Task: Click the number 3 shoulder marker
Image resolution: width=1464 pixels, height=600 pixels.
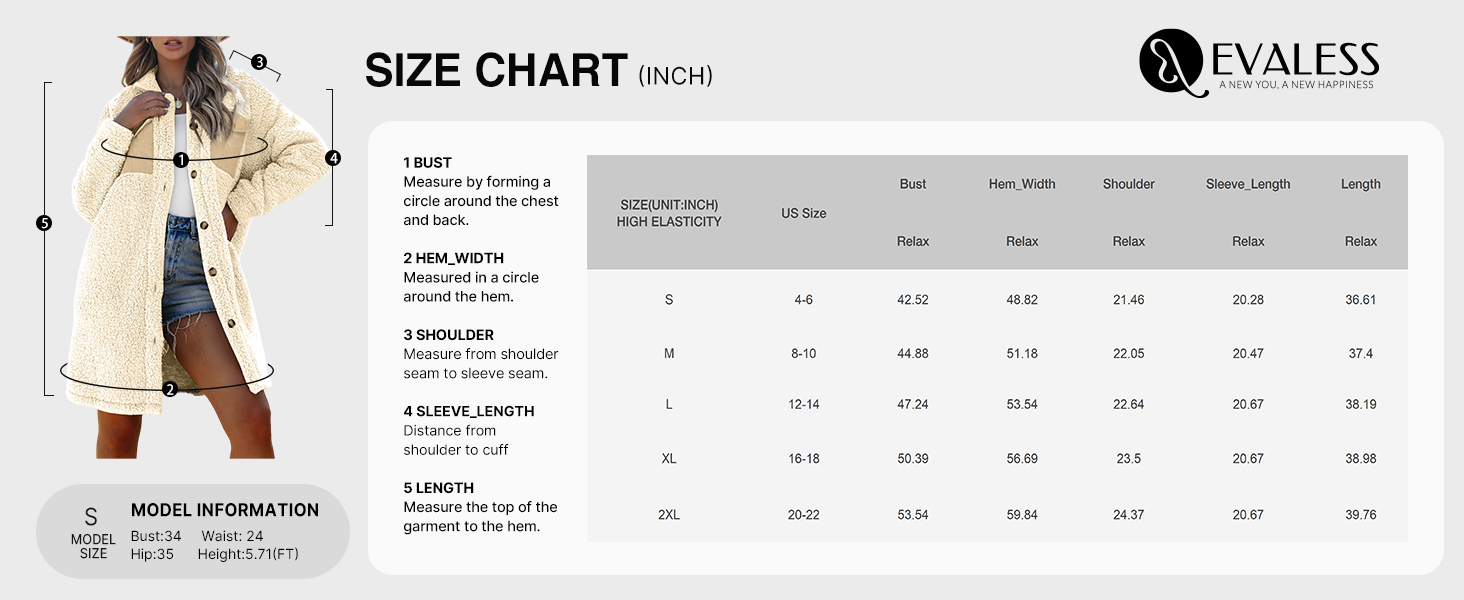Action: coord(259,62)
